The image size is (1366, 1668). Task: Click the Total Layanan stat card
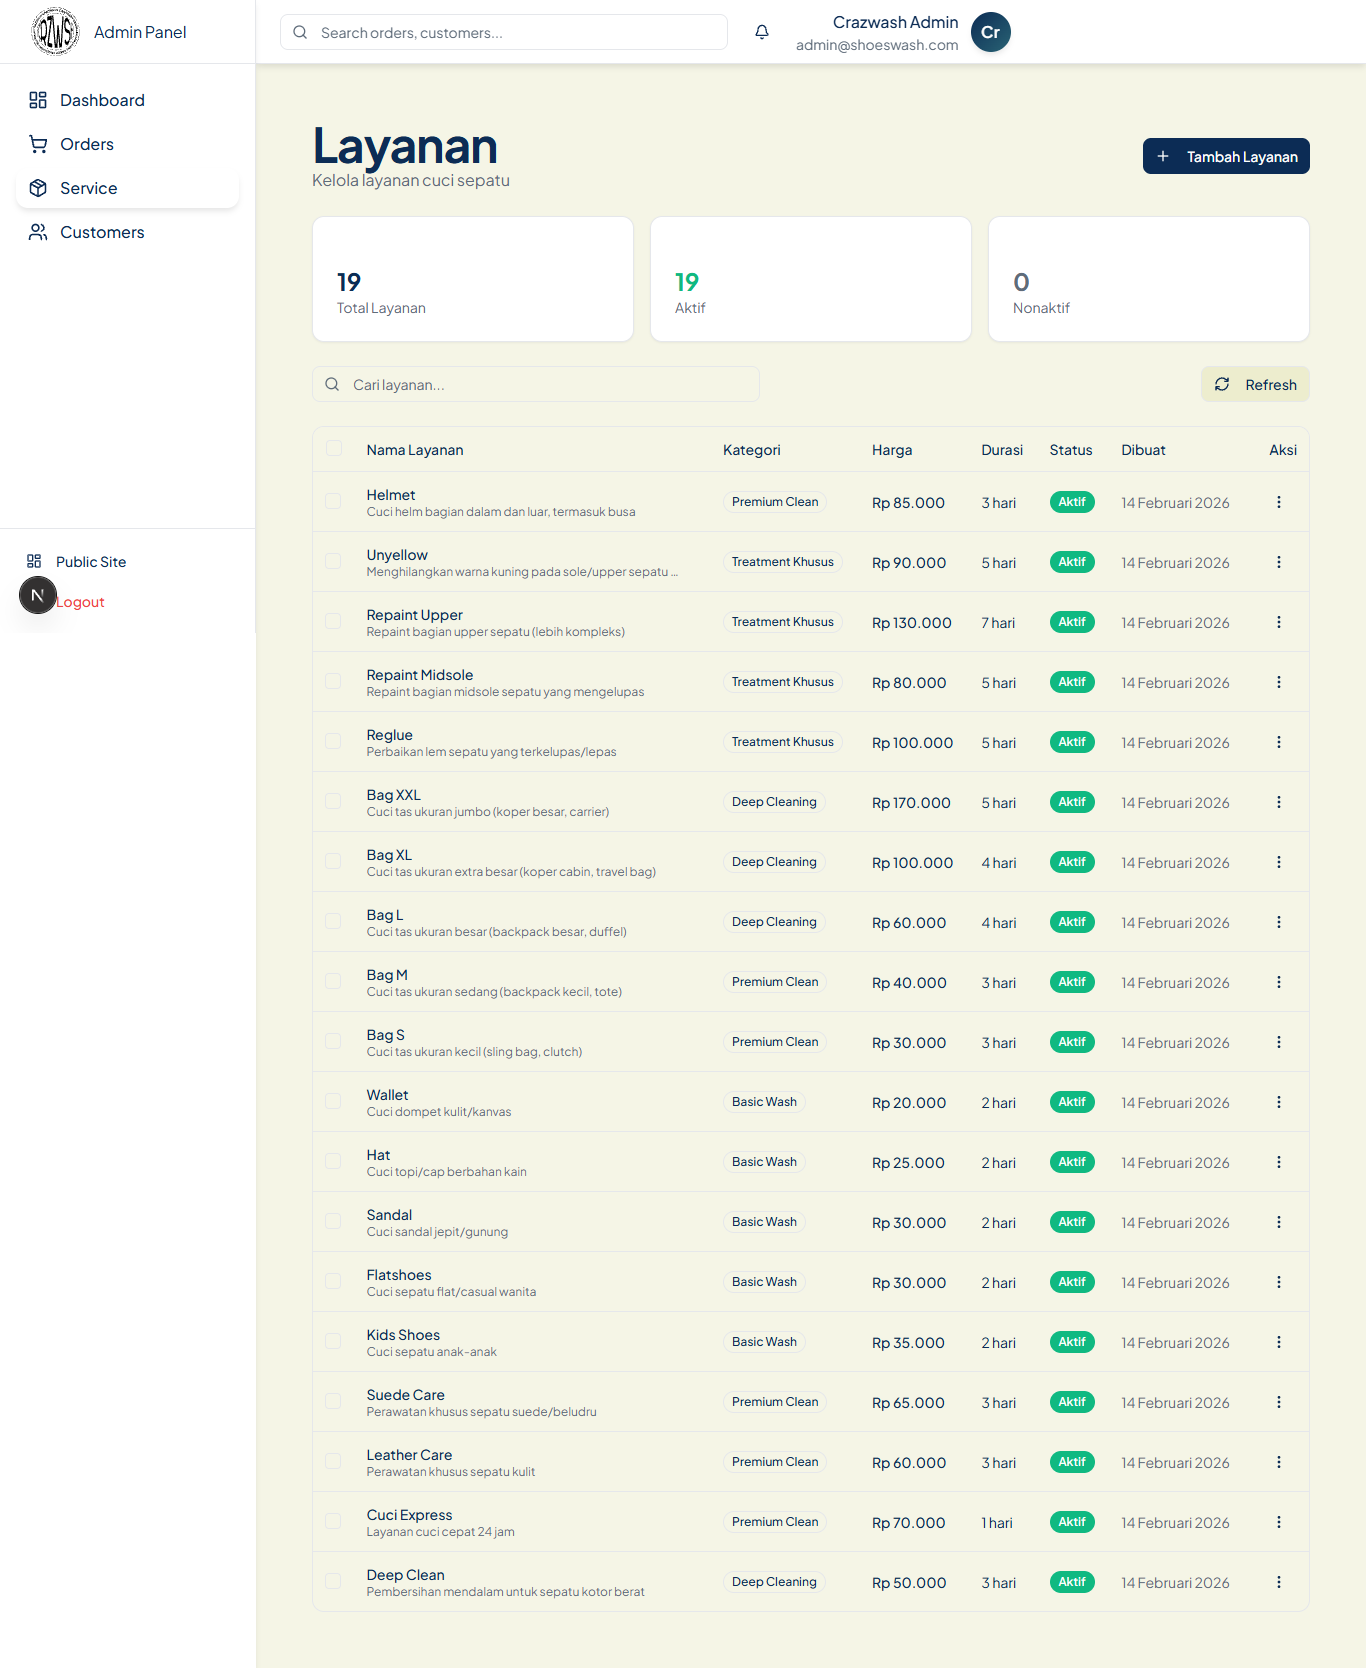473,279
